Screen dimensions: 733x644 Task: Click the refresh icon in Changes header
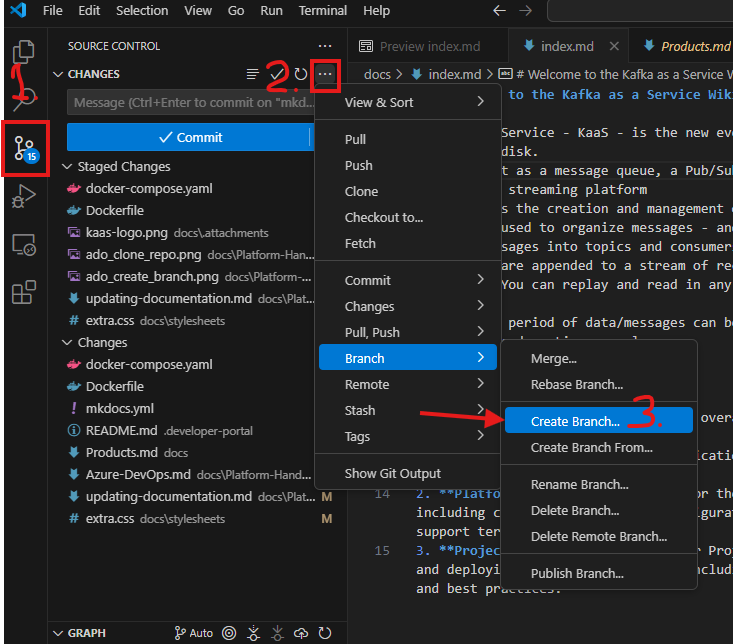click(301, 74)
